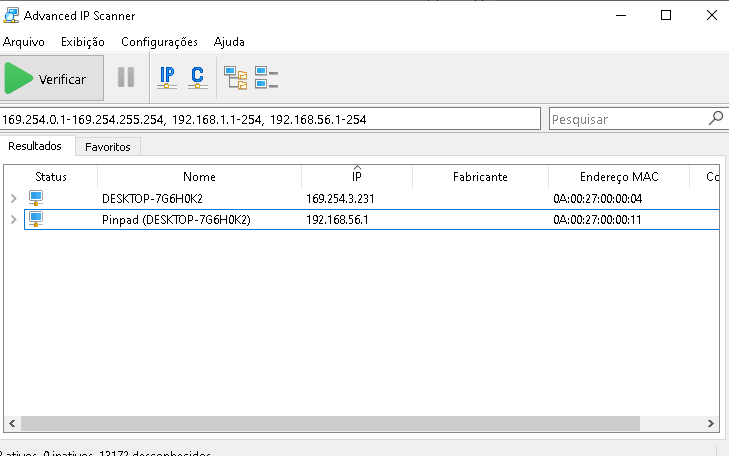Maximize the Advanced IP Scanner window
The height and width of the screenshot is (456, 729).
tap(666, 15)
